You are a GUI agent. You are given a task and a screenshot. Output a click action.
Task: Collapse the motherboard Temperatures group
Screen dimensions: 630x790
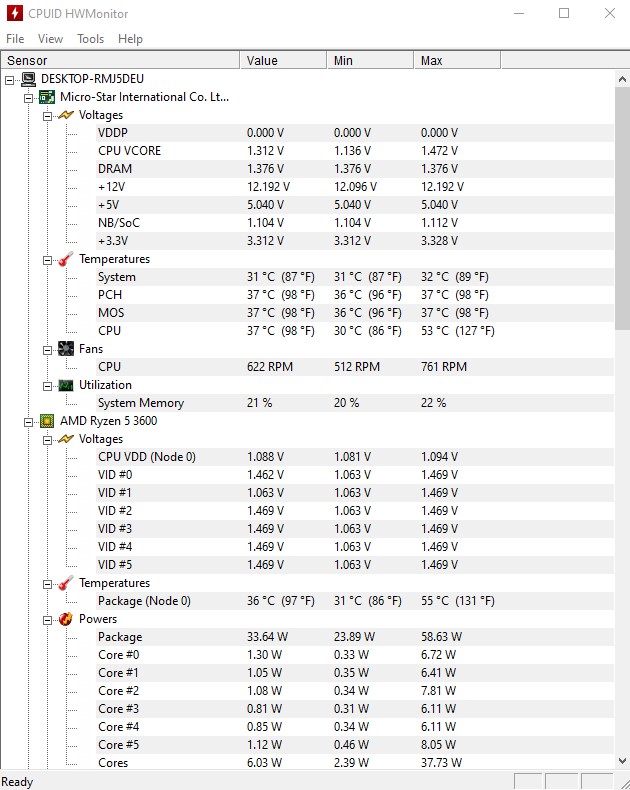coord(47,260)
